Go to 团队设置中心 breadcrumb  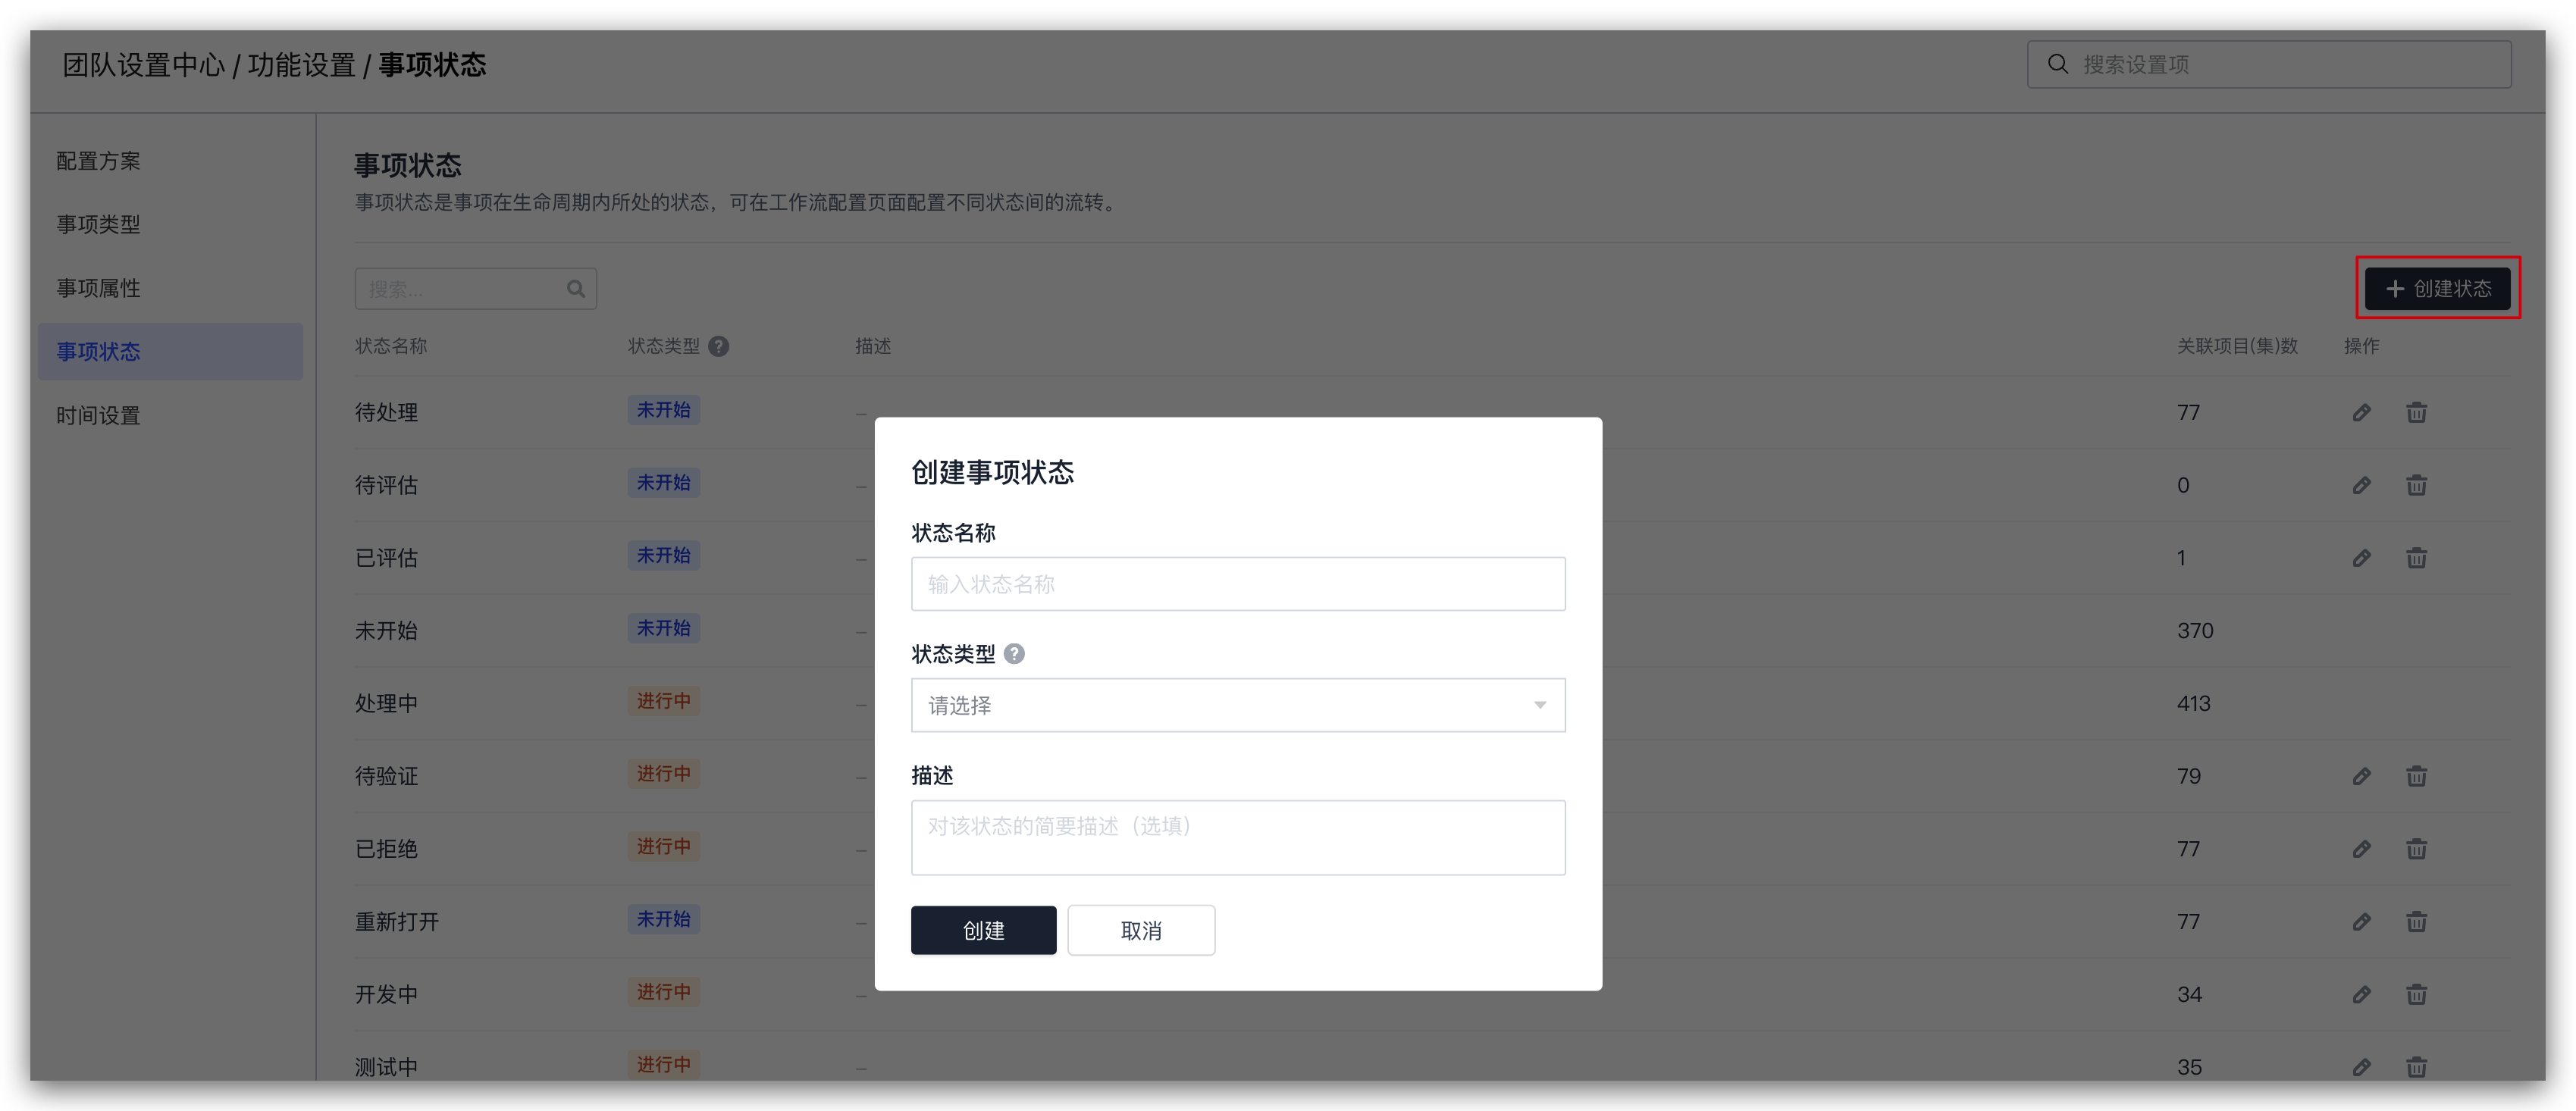pos(144,65)
